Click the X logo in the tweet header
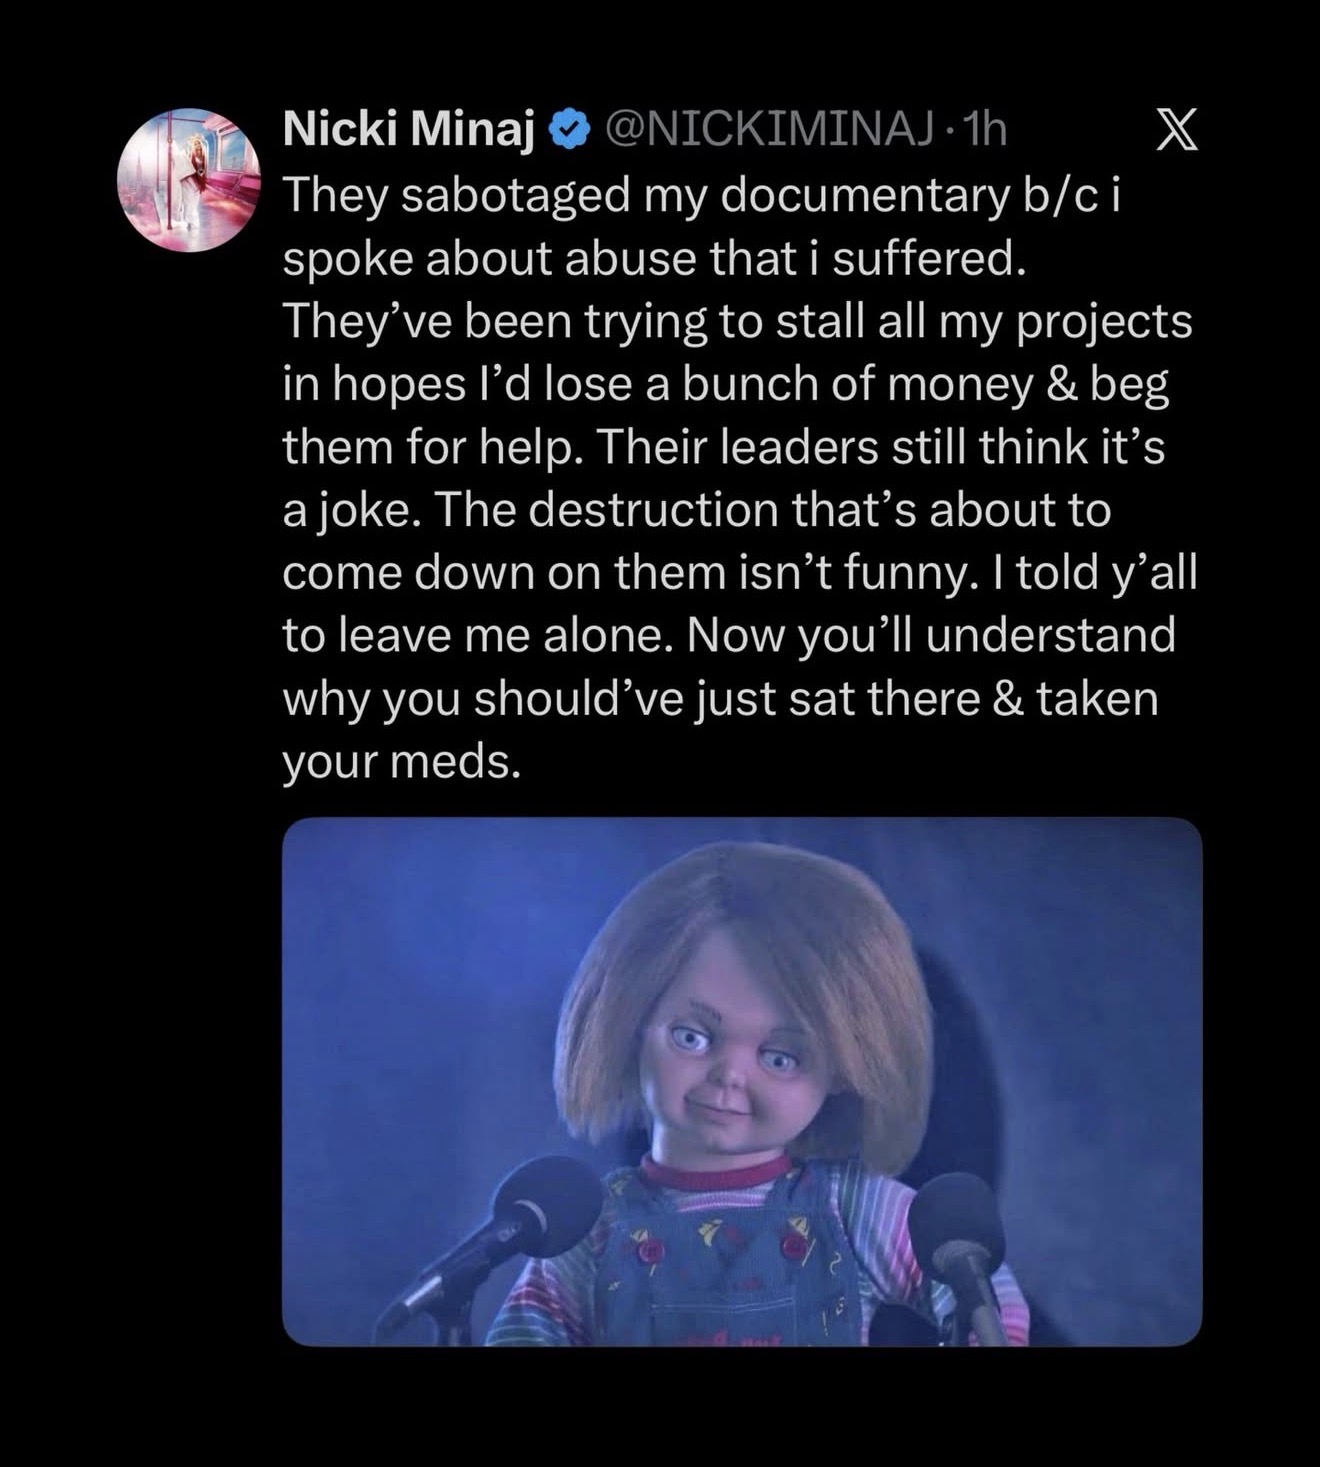1320x1467 pixels. click(1176, 131)
